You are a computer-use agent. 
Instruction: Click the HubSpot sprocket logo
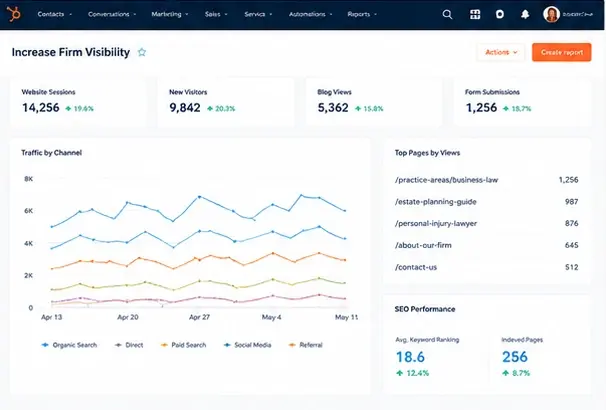[14, 14]
